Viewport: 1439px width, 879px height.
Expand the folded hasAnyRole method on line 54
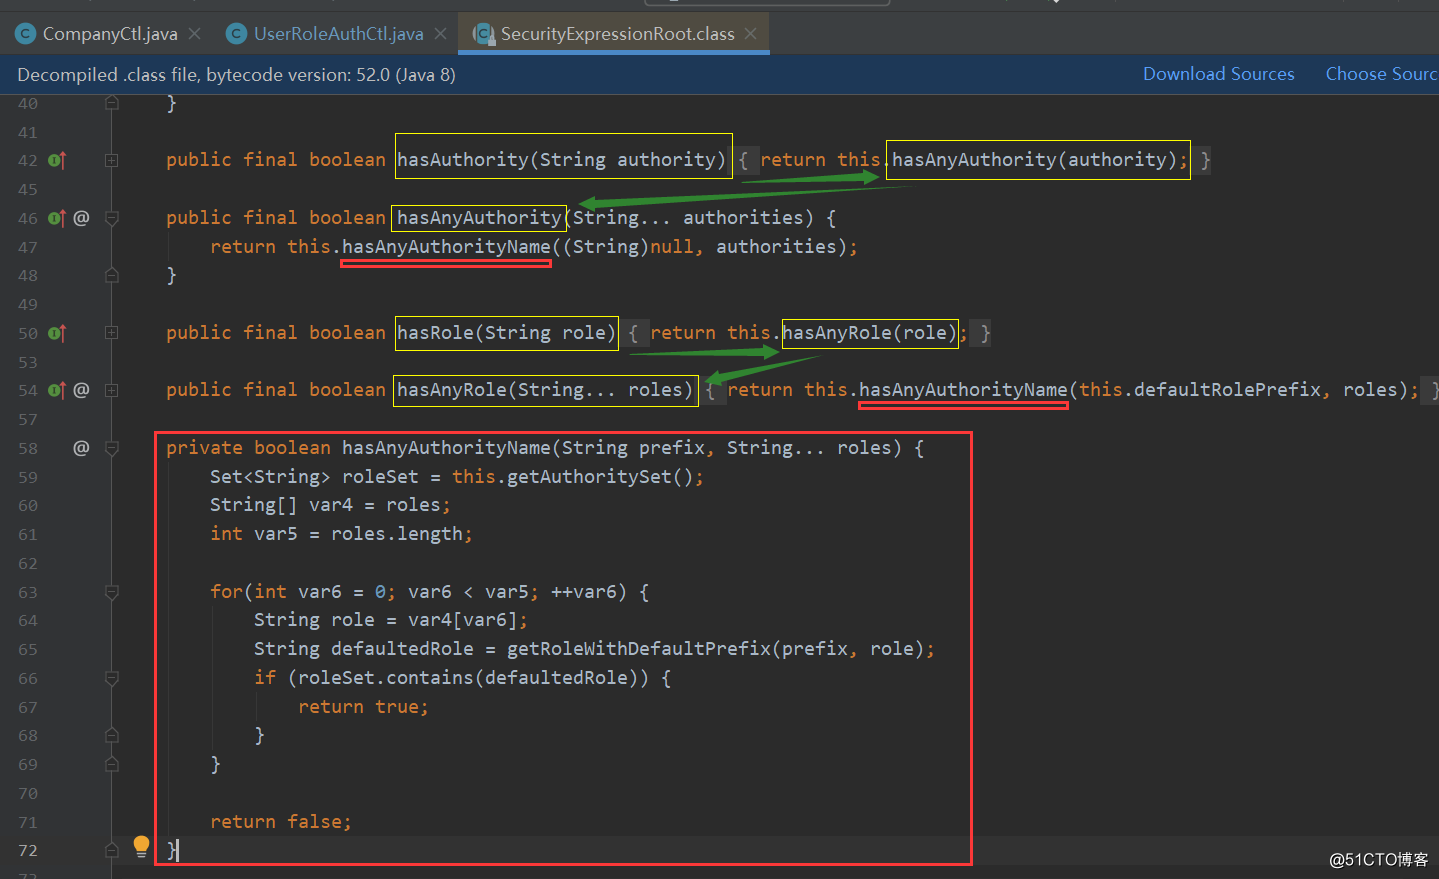click(x=112, y=390)
